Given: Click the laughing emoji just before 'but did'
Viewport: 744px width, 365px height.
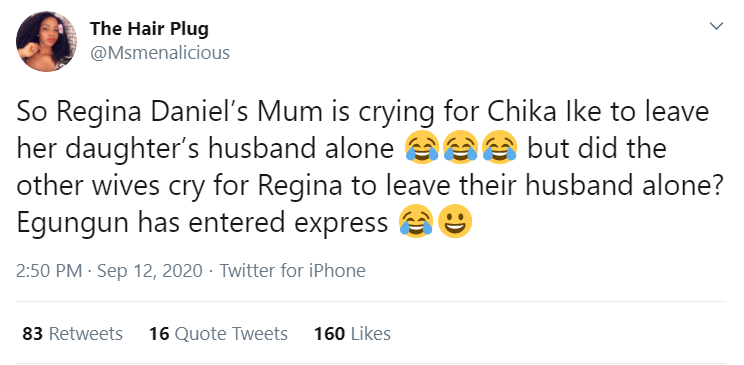Looking at the screenshot, I should (x=499, y=148).
